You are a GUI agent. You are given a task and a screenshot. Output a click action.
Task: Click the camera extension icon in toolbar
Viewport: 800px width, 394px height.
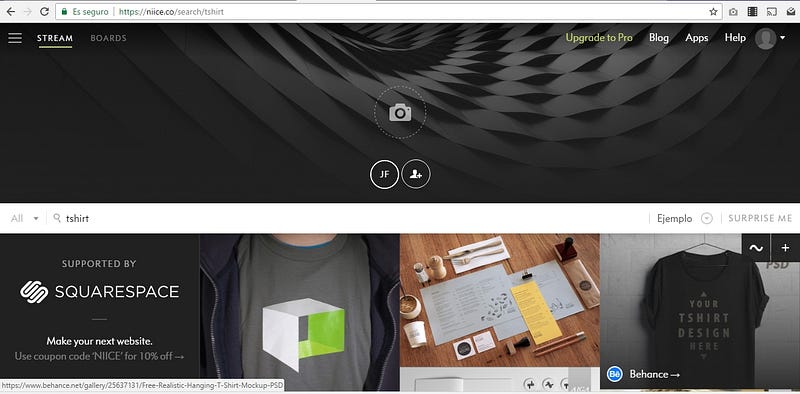[733, 12]
